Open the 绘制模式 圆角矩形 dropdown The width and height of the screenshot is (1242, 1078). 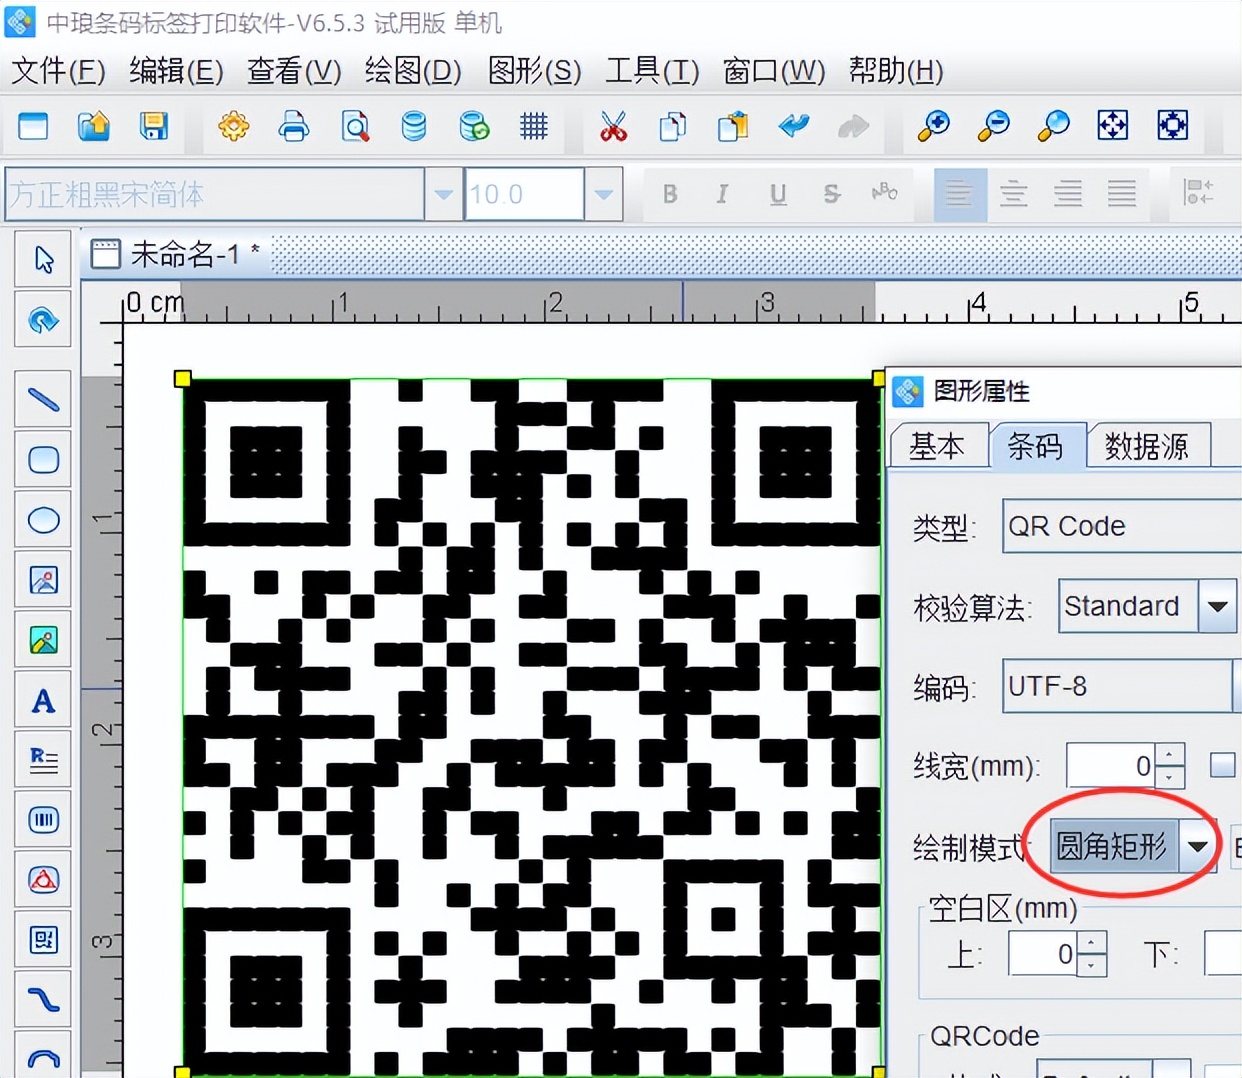[1198, 847]
